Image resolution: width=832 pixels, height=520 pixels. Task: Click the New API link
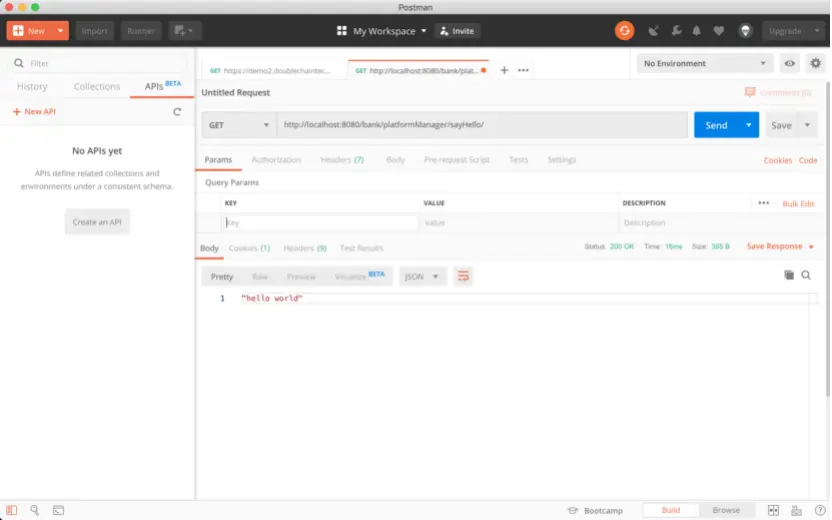pos(34,112)
